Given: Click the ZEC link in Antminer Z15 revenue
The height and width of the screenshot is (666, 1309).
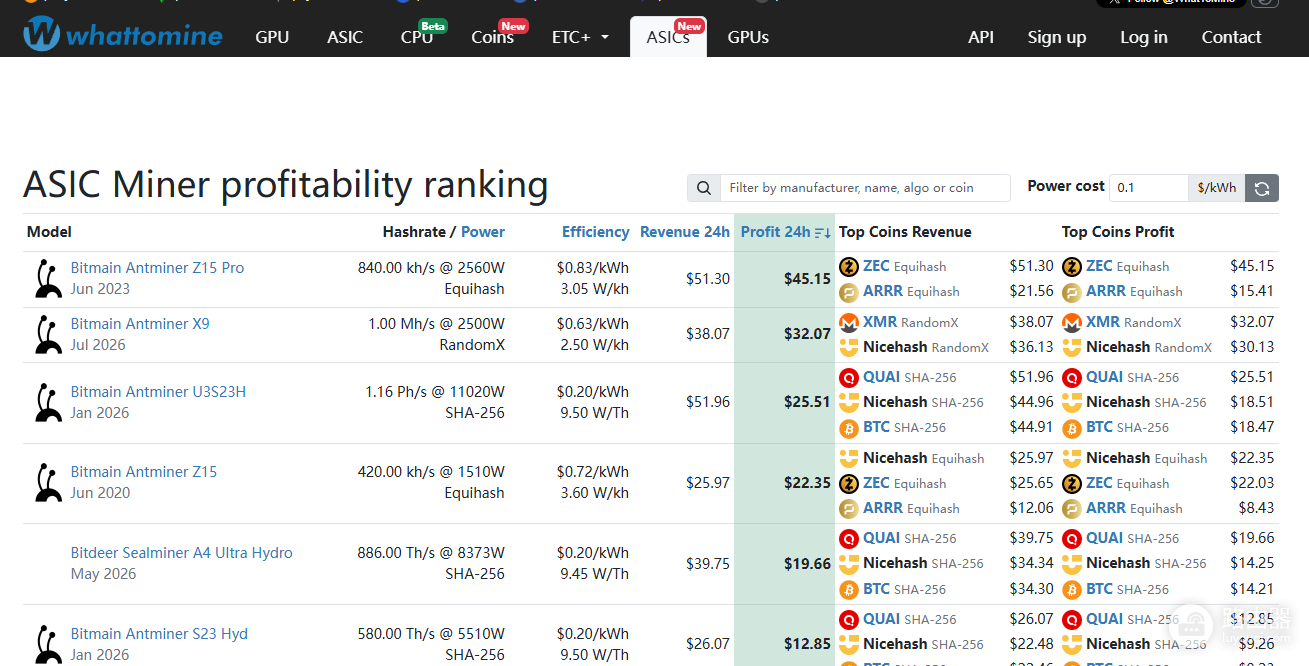Looking at the screenshot, I should point(876,483).
